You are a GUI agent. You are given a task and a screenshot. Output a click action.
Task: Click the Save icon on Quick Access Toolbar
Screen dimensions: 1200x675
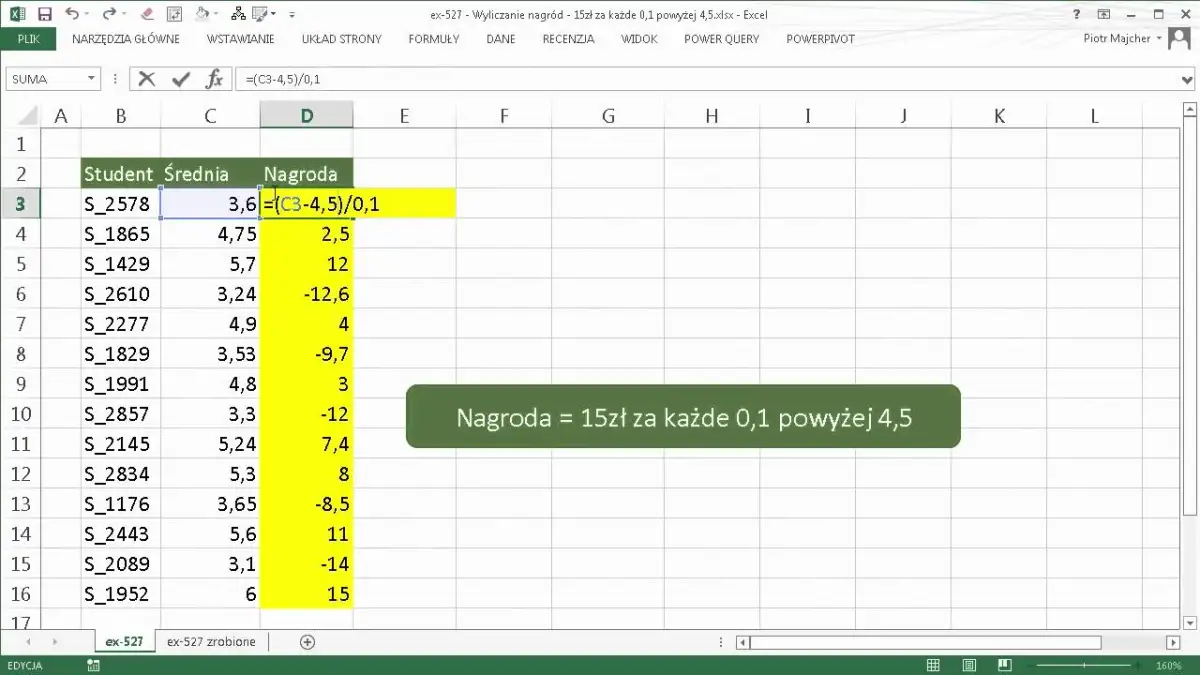[44, 13]
